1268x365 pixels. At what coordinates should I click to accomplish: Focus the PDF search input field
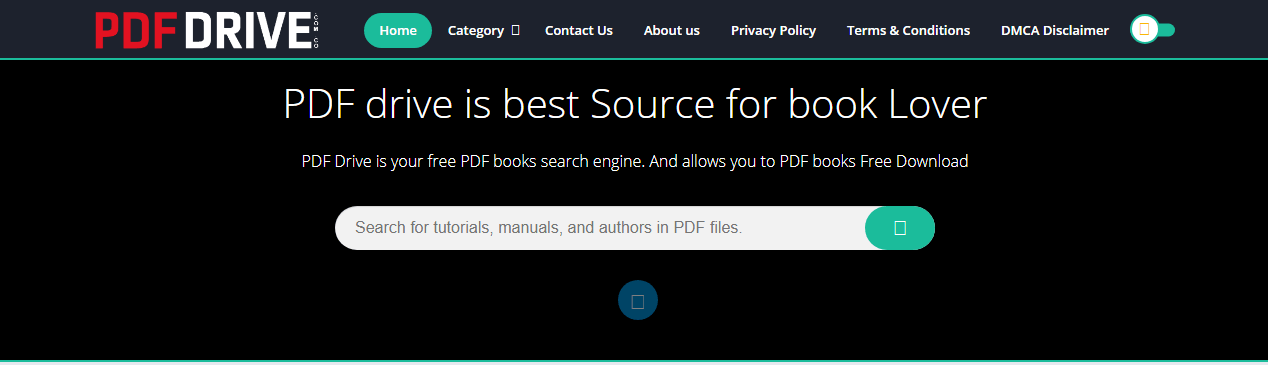tap(600, 228)
